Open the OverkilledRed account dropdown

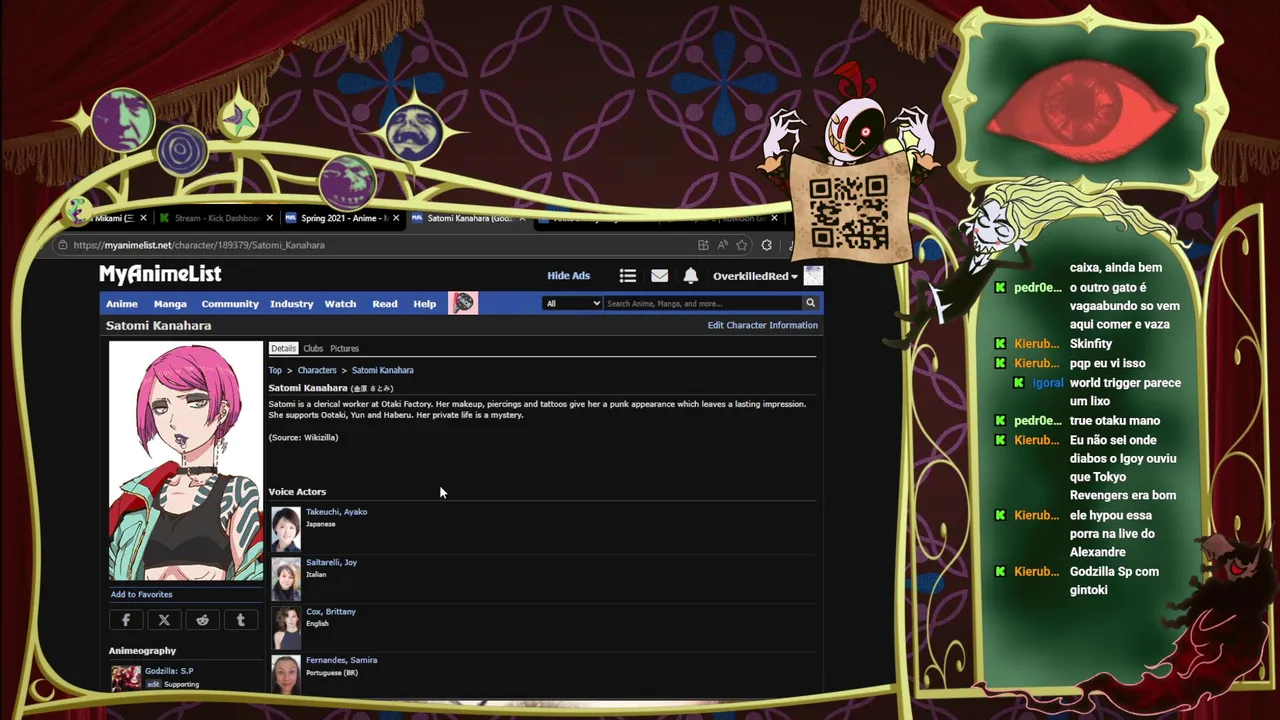tap(755, 276)
